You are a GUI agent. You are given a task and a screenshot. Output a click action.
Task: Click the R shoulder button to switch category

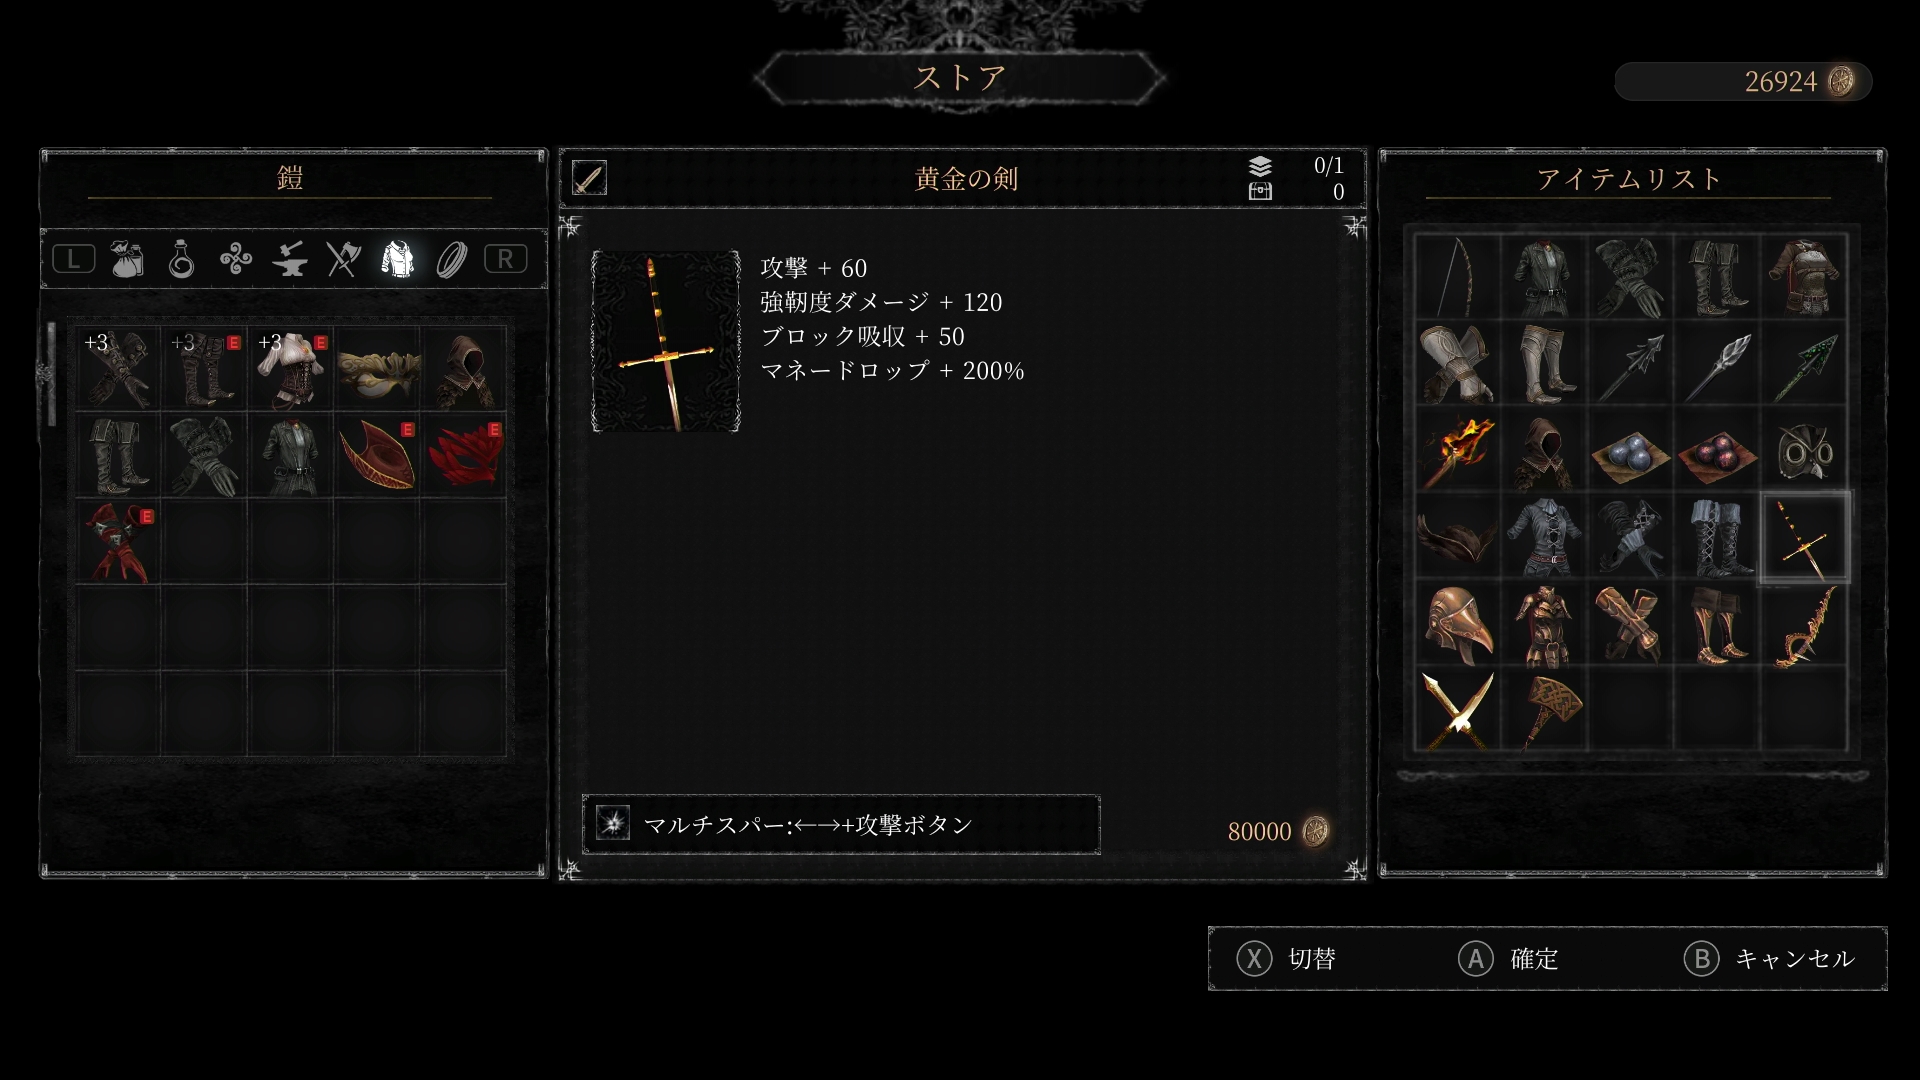tap(505, 259)
